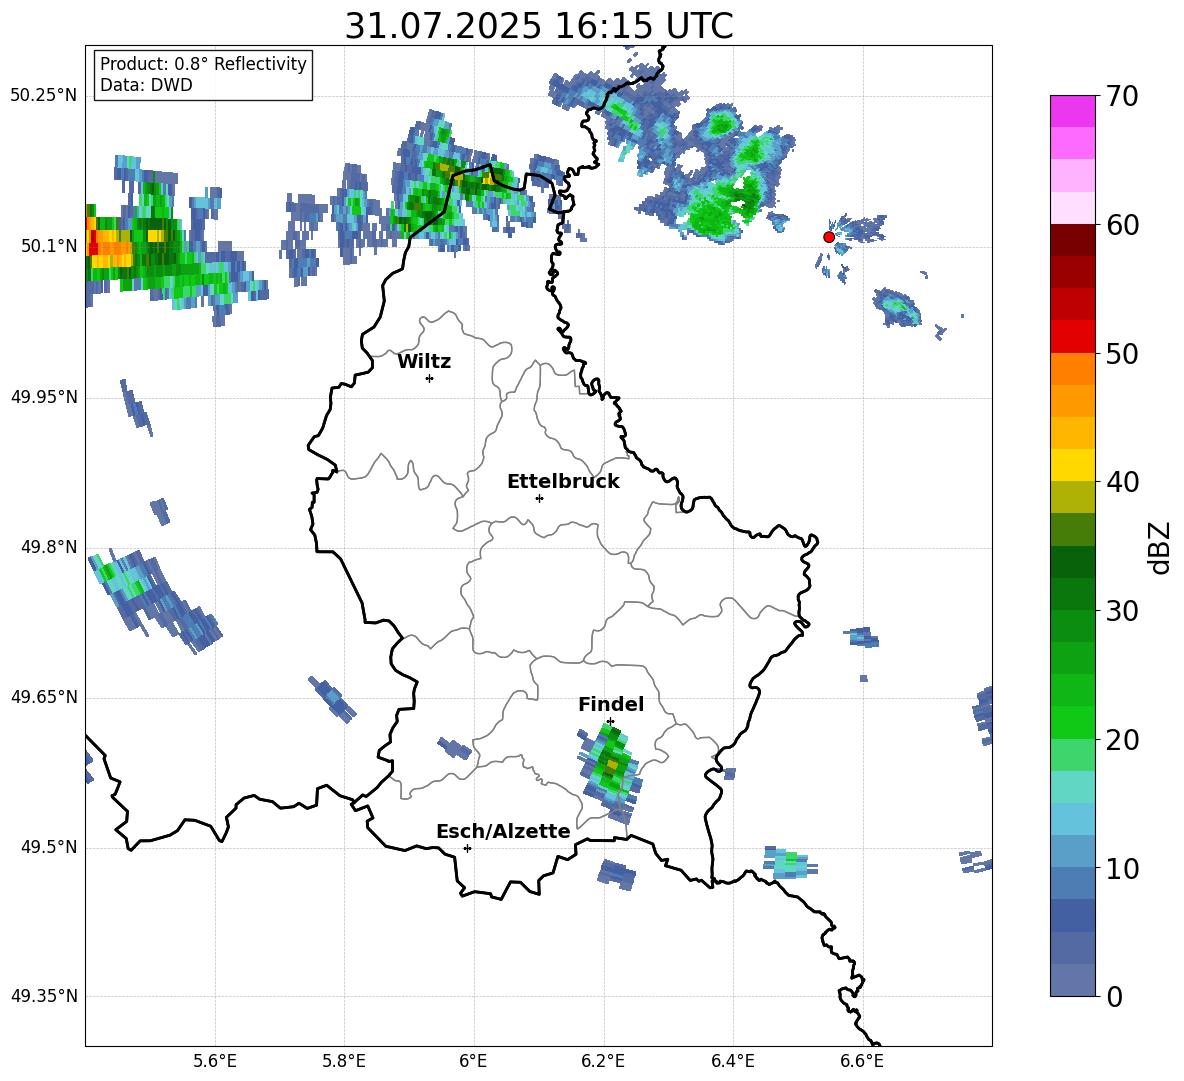Click the 50.25°N latitude label

coord(44,96)
